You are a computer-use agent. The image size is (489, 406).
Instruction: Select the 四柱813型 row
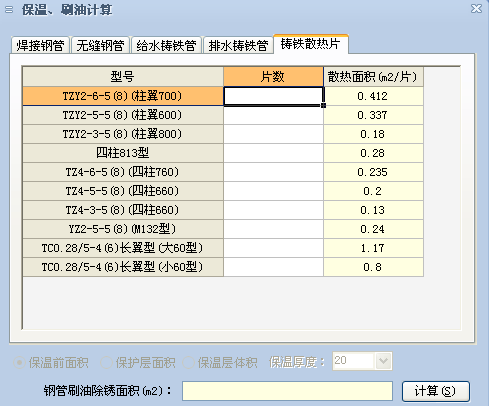[123, 153]
